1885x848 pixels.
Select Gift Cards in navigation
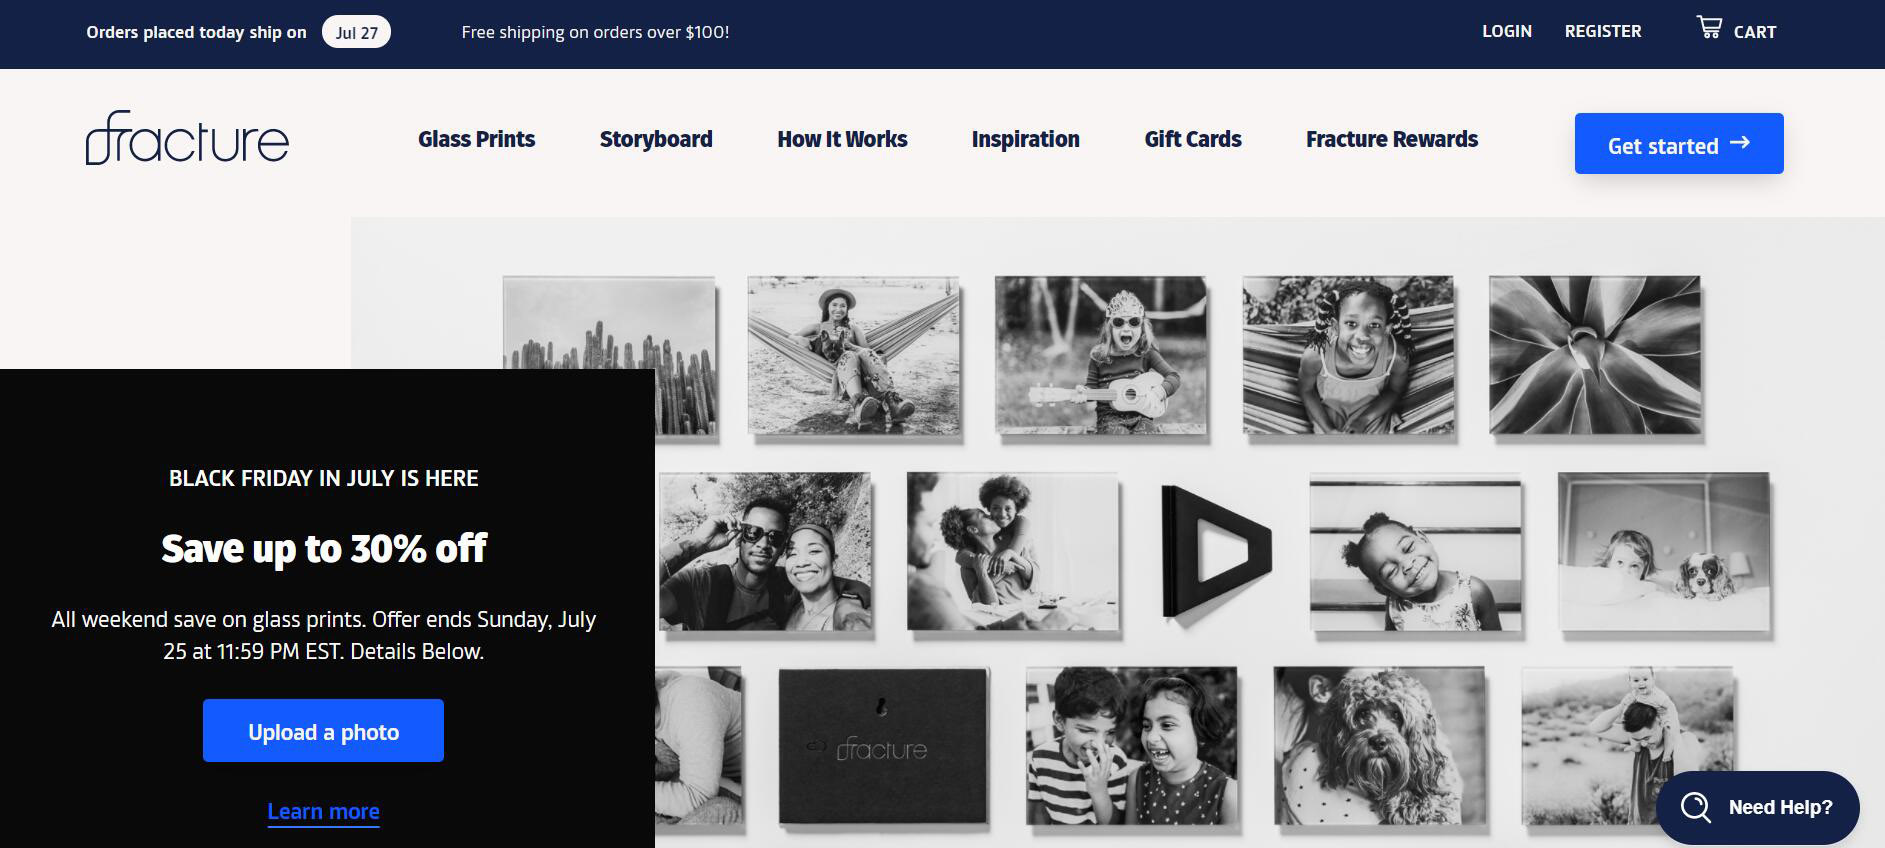pyautogui.click(x=1193, y=139)
